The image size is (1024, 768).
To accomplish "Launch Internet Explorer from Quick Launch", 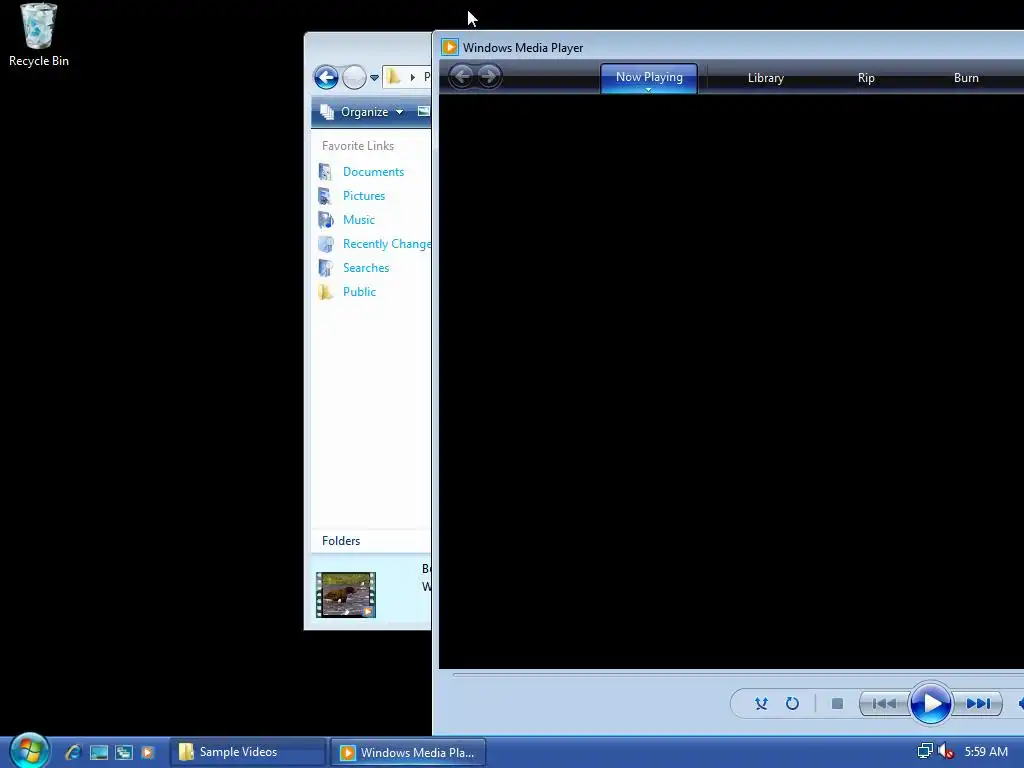I will tap(73, 752).
